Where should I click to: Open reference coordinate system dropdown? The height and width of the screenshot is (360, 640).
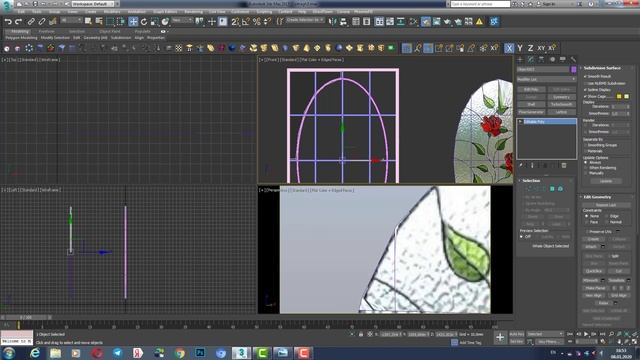click(x=181, y=20)
